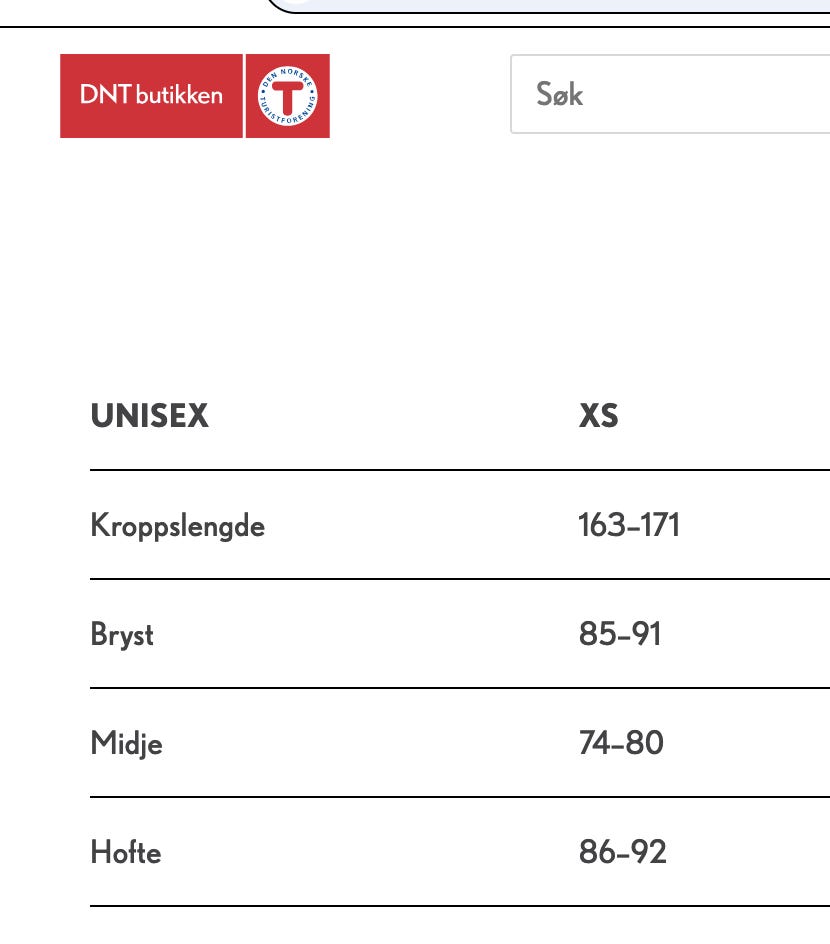This screenshot has width=830, height=944.
Task: Select the Bryst row label
Action: 122,635
